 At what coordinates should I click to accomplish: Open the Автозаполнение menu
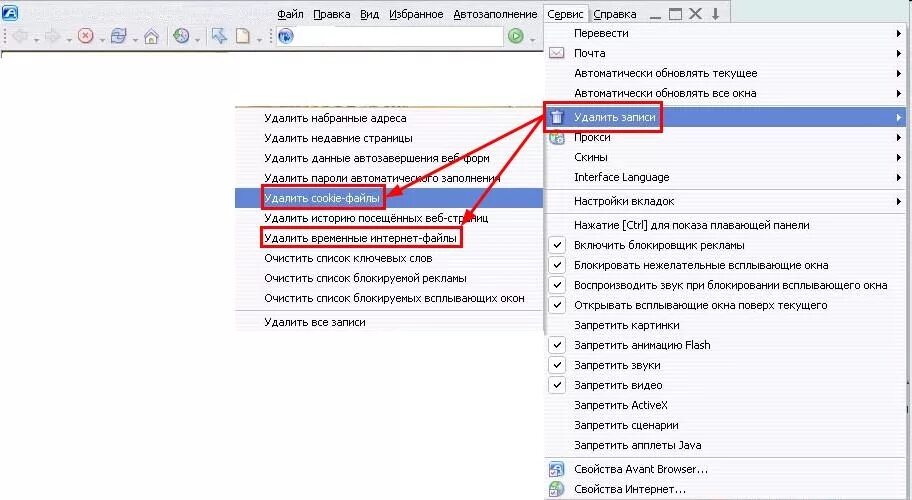[x=495, y=14]
